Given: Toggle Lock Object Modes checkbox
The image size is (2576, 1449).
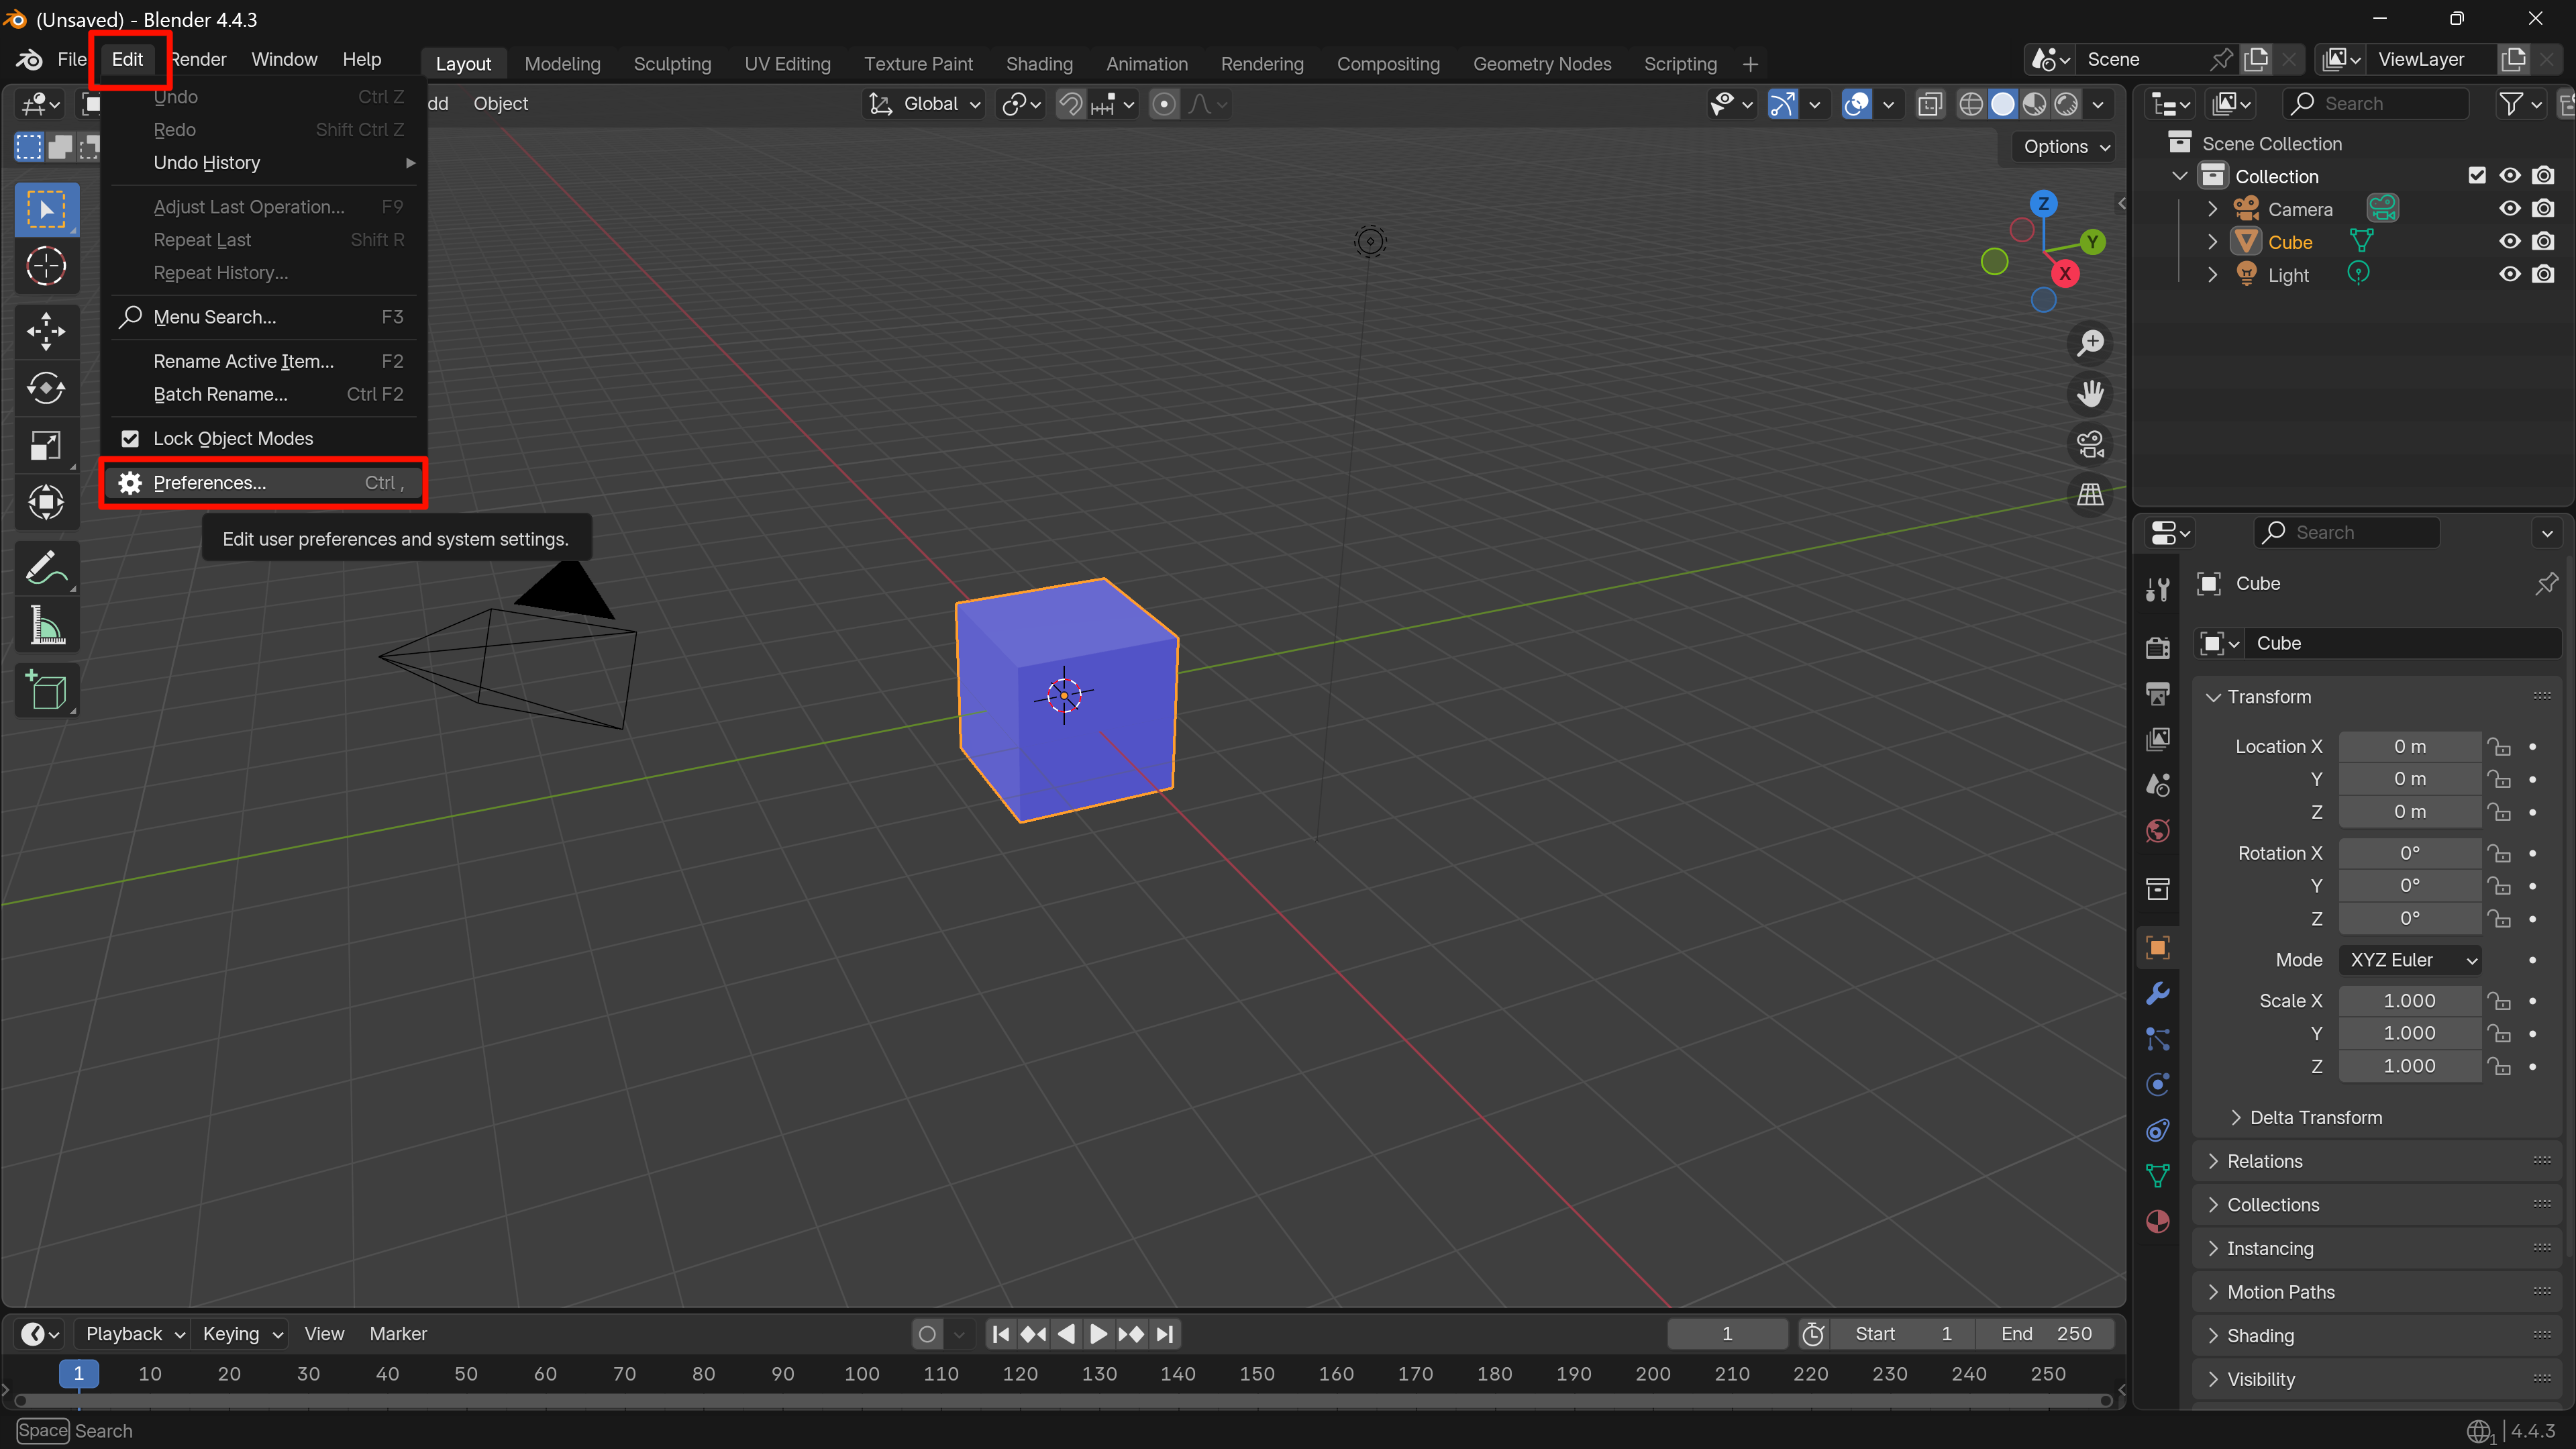Looking at the screenshot, I should point(130,438).
